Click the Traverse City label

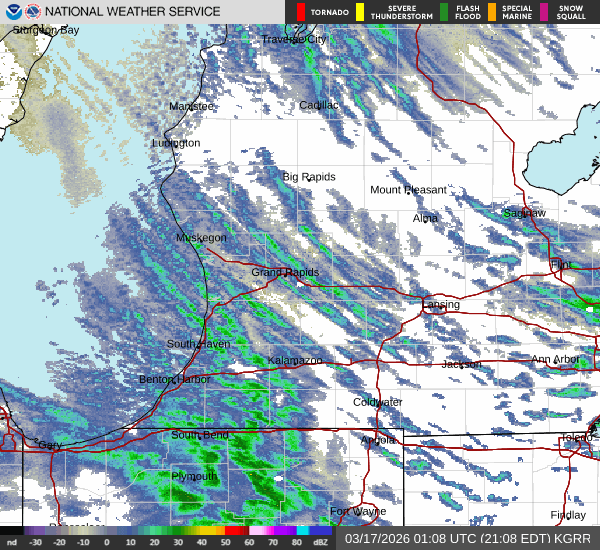[x=294, y=39]
